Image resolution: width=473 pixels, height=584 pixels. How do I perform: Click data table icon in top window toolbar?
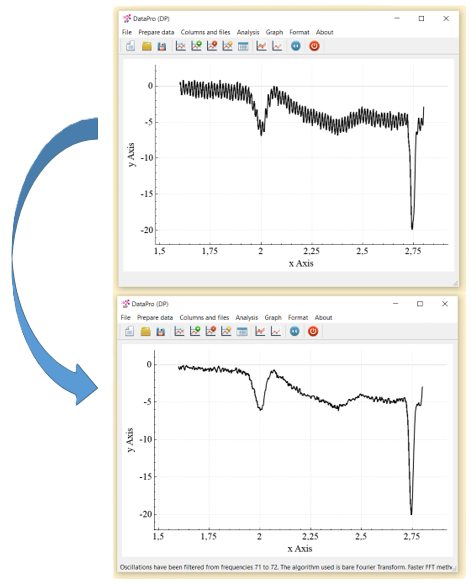tap(243, 46)
